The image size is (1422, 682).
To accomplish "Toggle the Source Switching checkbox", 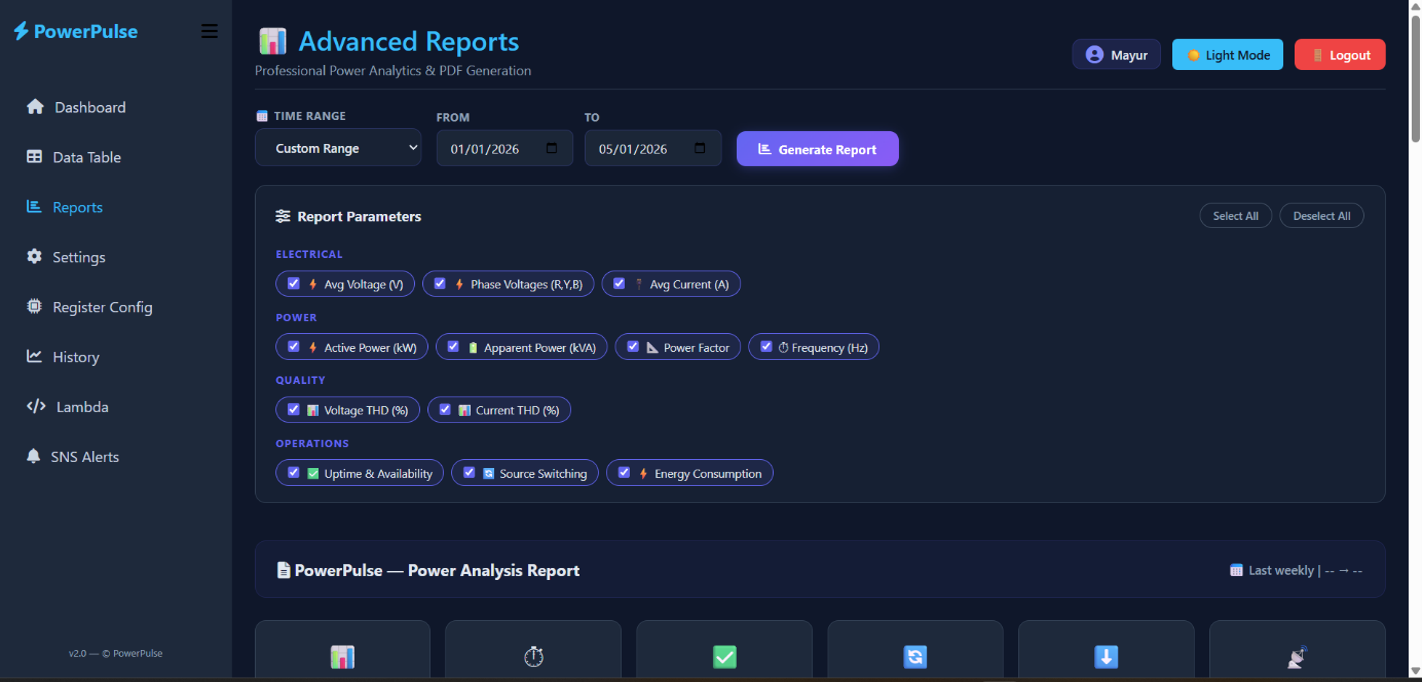I will click(x=469, y=473).
